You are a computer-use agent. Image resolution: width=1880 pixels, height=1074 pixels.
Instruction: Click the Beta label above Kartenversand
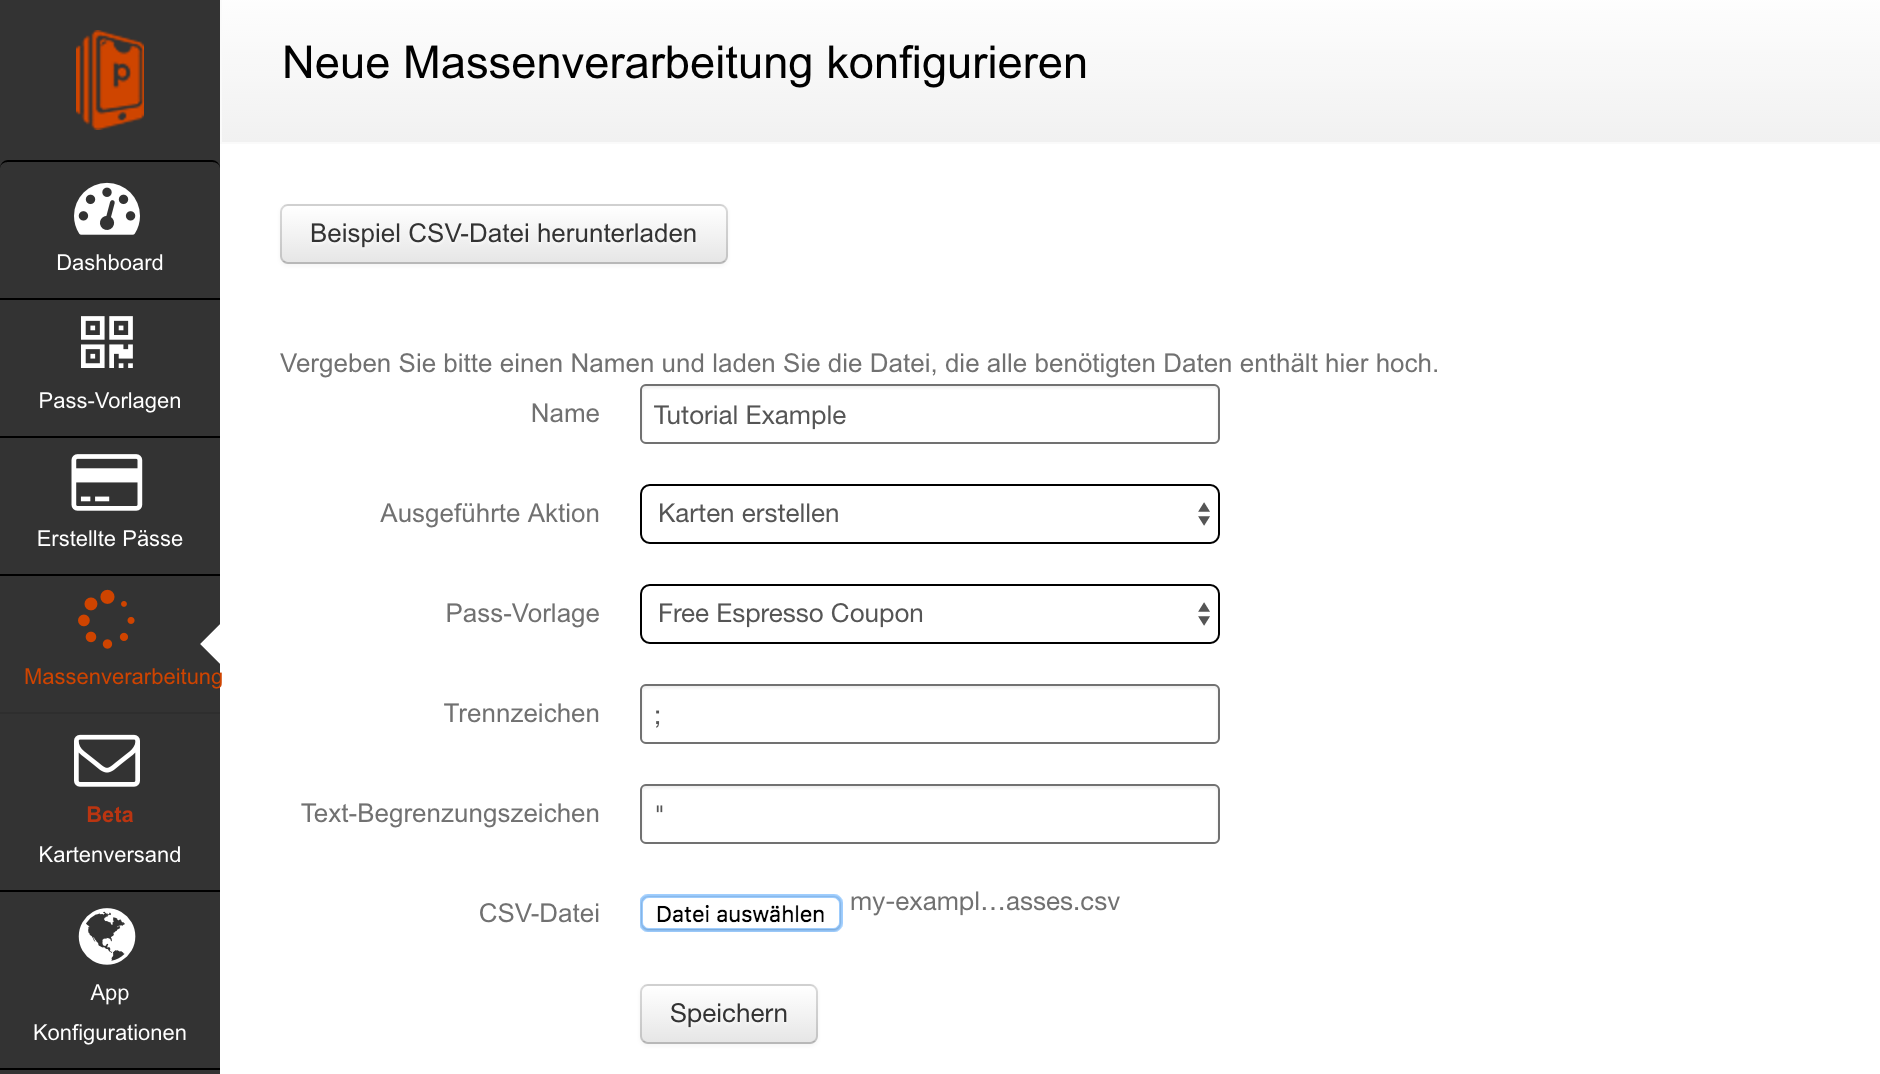pyautogui.click(x=110, y=814)
